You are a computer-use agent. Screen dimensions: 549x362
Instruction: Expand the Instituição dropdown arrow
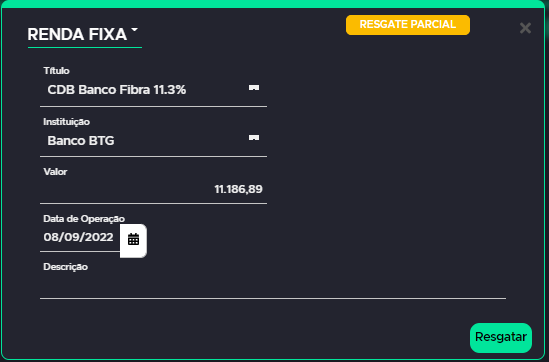pos(254,138)
